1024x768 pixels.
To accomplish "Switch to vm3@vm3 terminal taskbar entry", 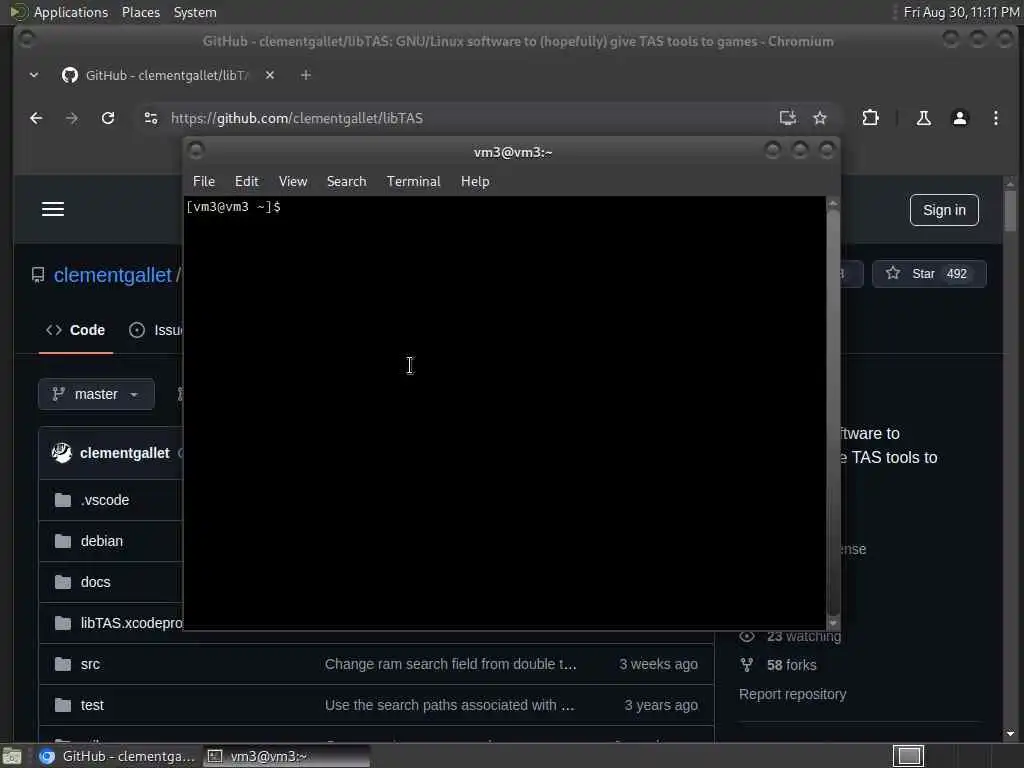I will (286, 756).
